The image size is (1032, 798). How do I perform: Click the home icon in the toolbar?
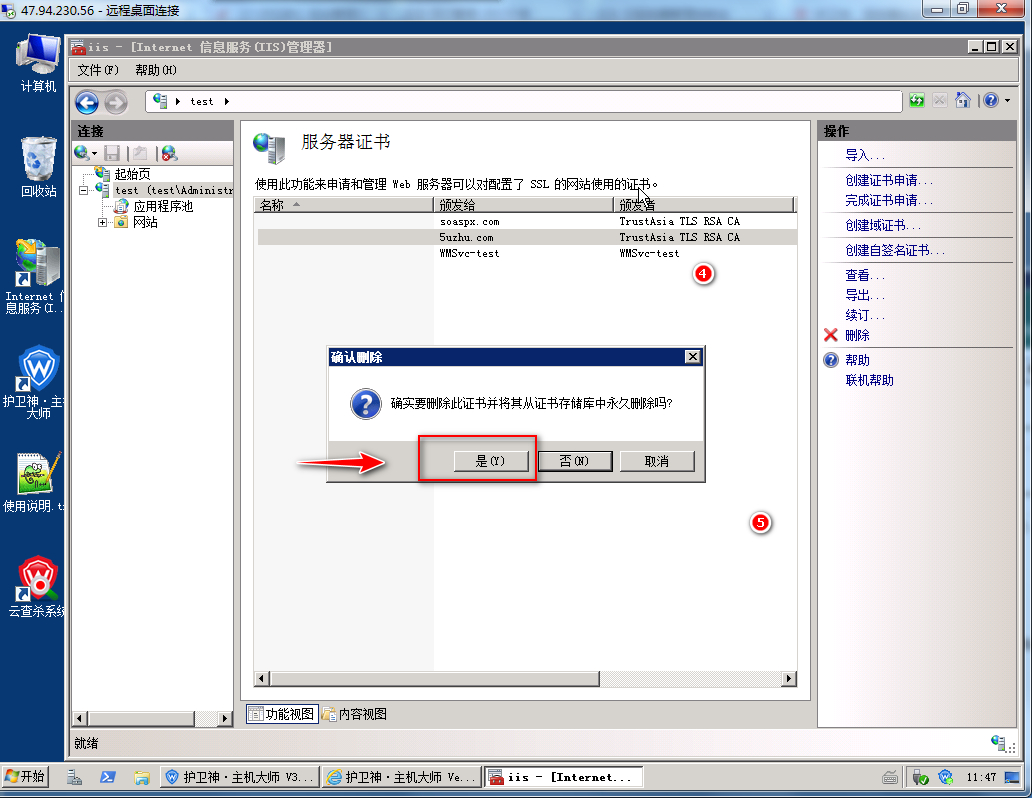pyautogui.click(x=963, y=101)
